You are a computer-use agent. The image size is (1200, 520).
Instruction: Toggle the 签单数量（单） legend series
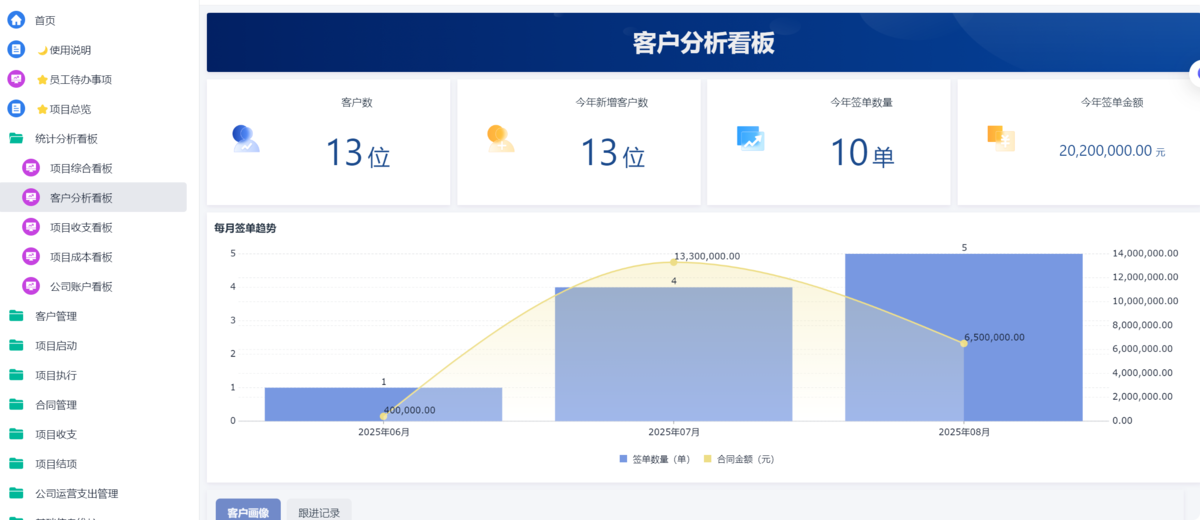[655, 459]
